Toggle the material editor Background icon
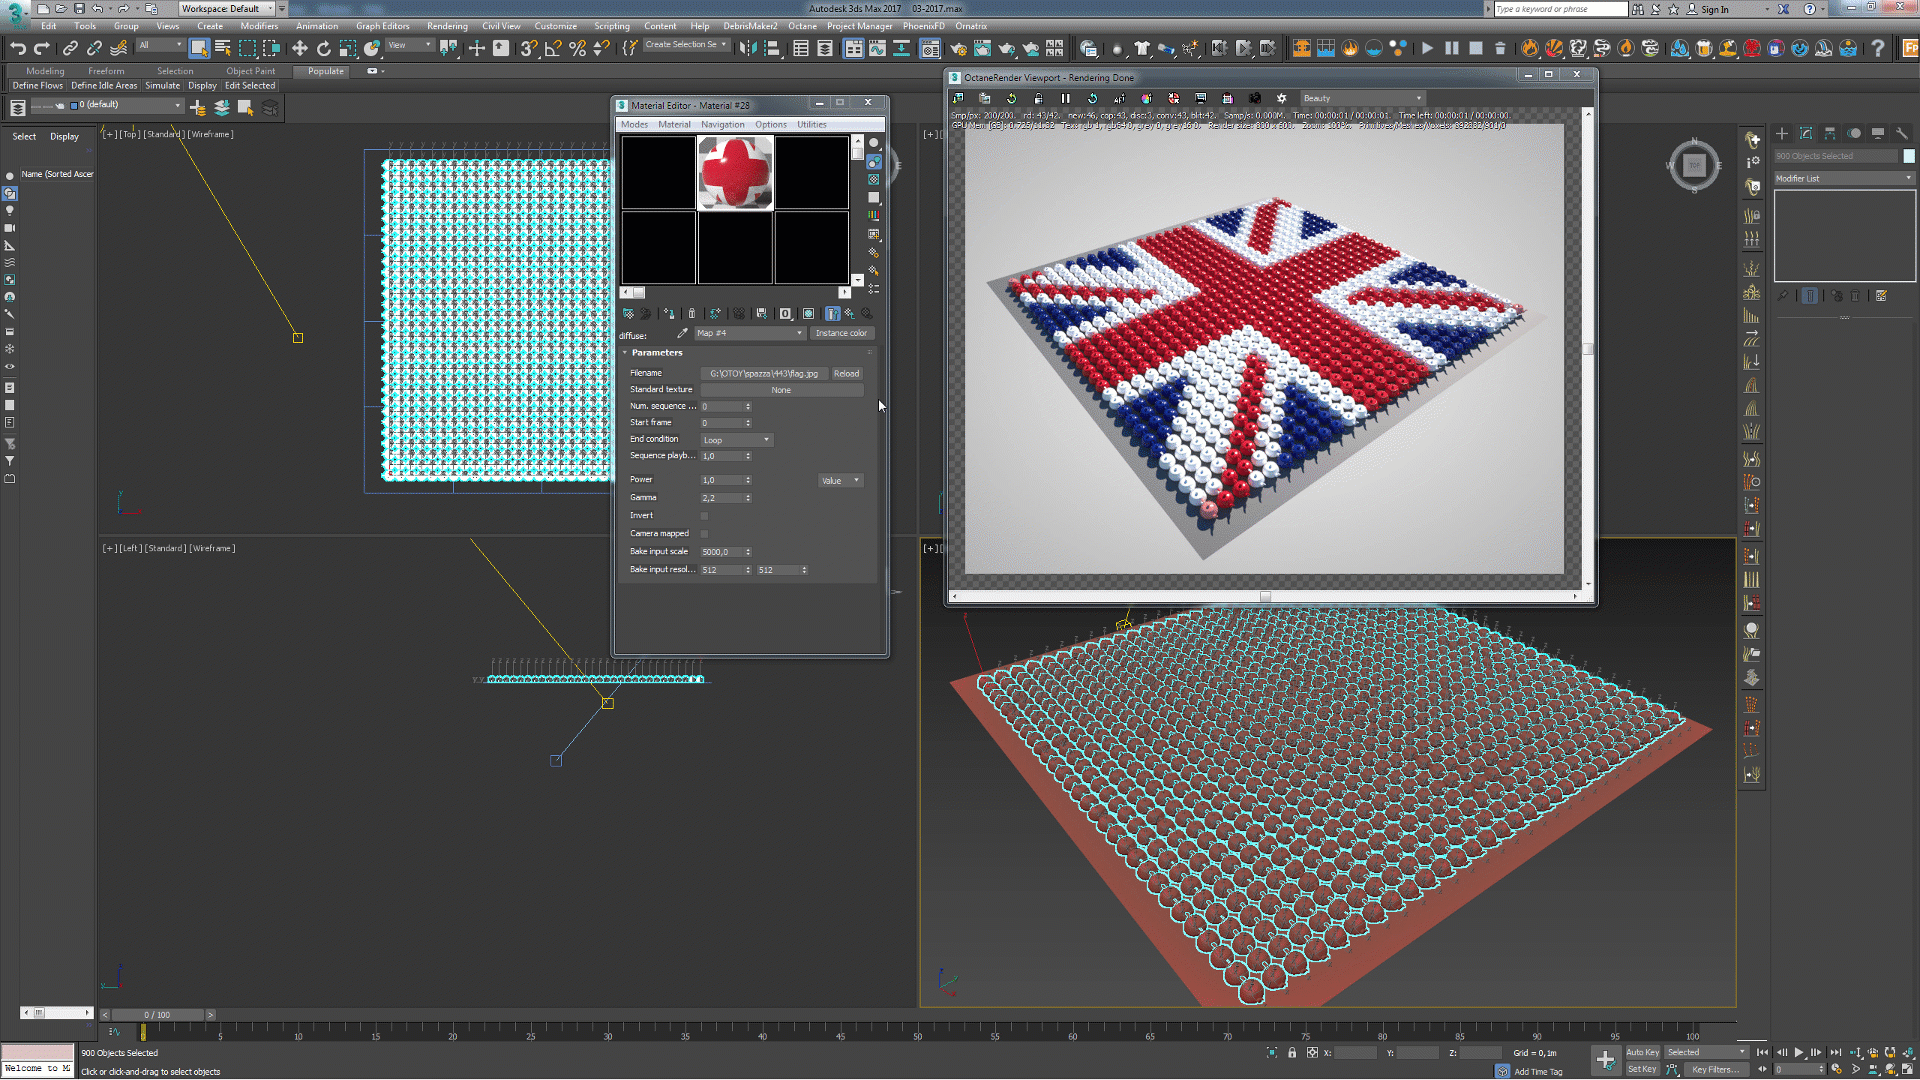 coord(874,179)
